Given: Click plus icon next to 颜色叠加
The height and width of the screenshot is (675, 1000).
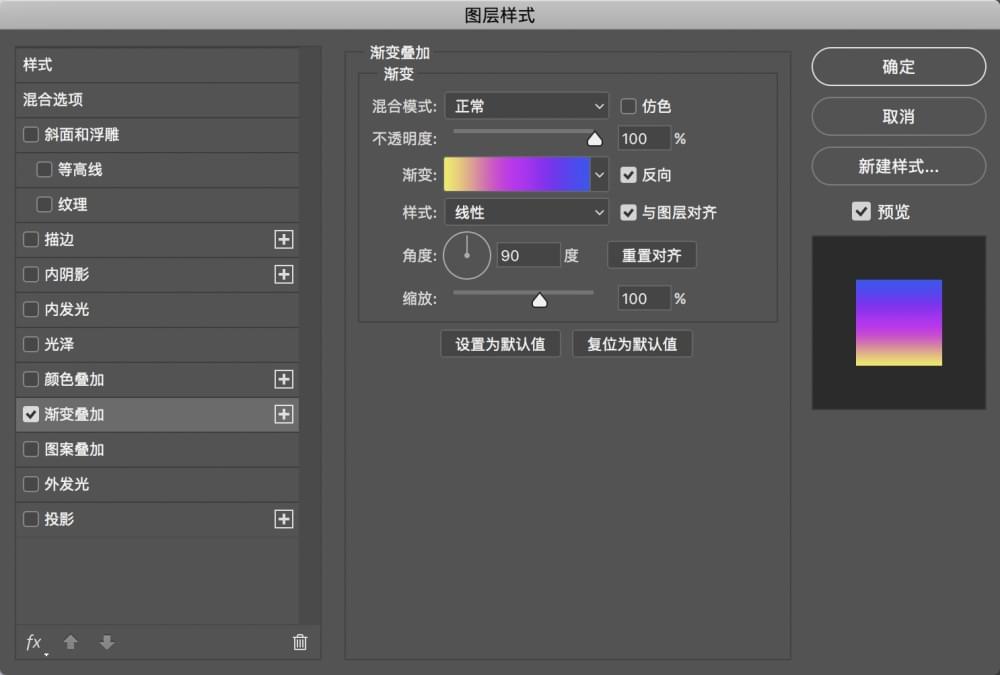Looking at the screenshot, I should 284,379.
